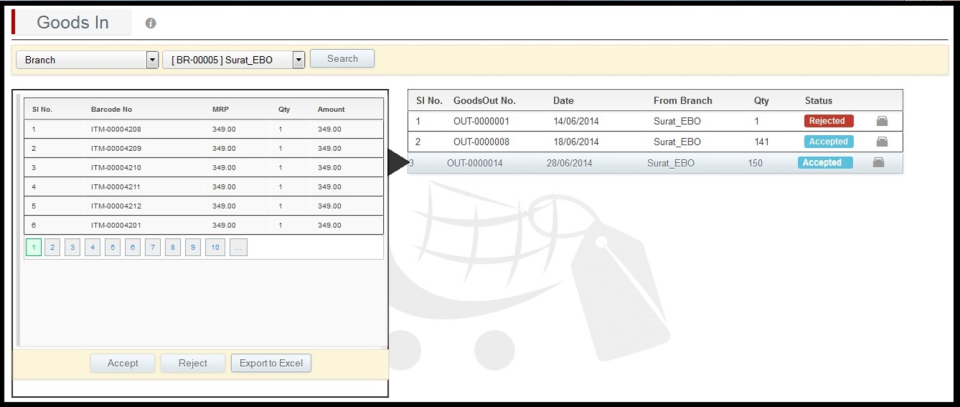The width and height of the screenshot is (960, 407).
Task: Click OUT-0000001 goods out number
Action: (481, 121)
